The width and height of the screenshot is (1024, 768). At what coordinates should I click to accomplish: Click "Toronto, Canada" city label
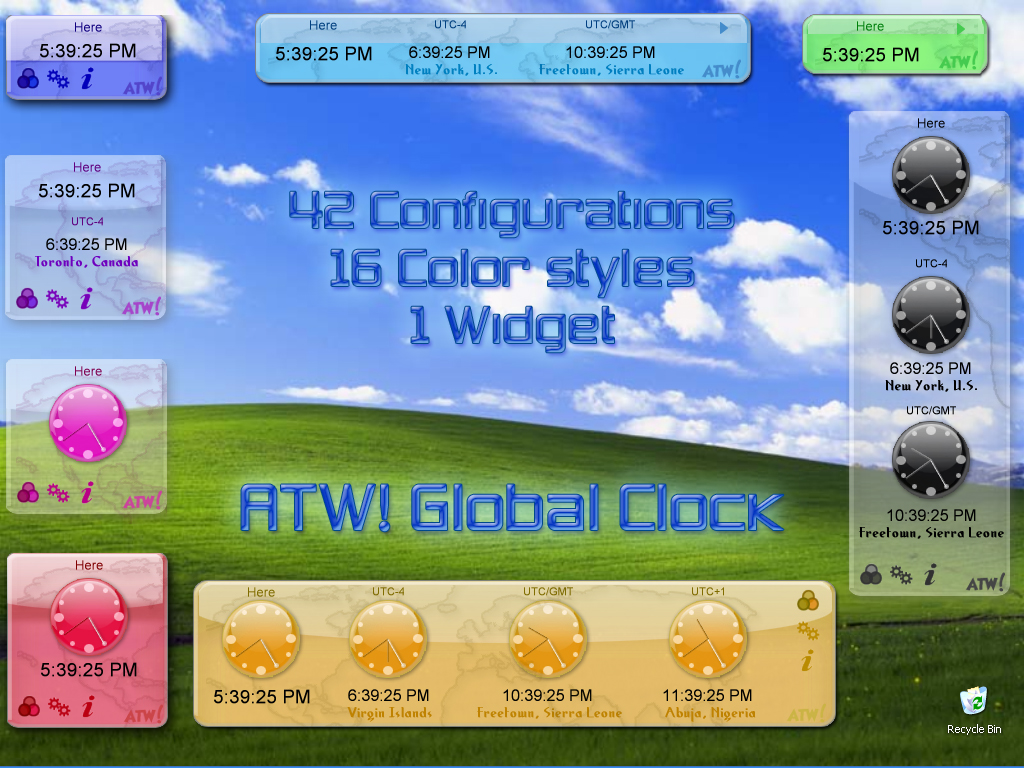(86, 262)
